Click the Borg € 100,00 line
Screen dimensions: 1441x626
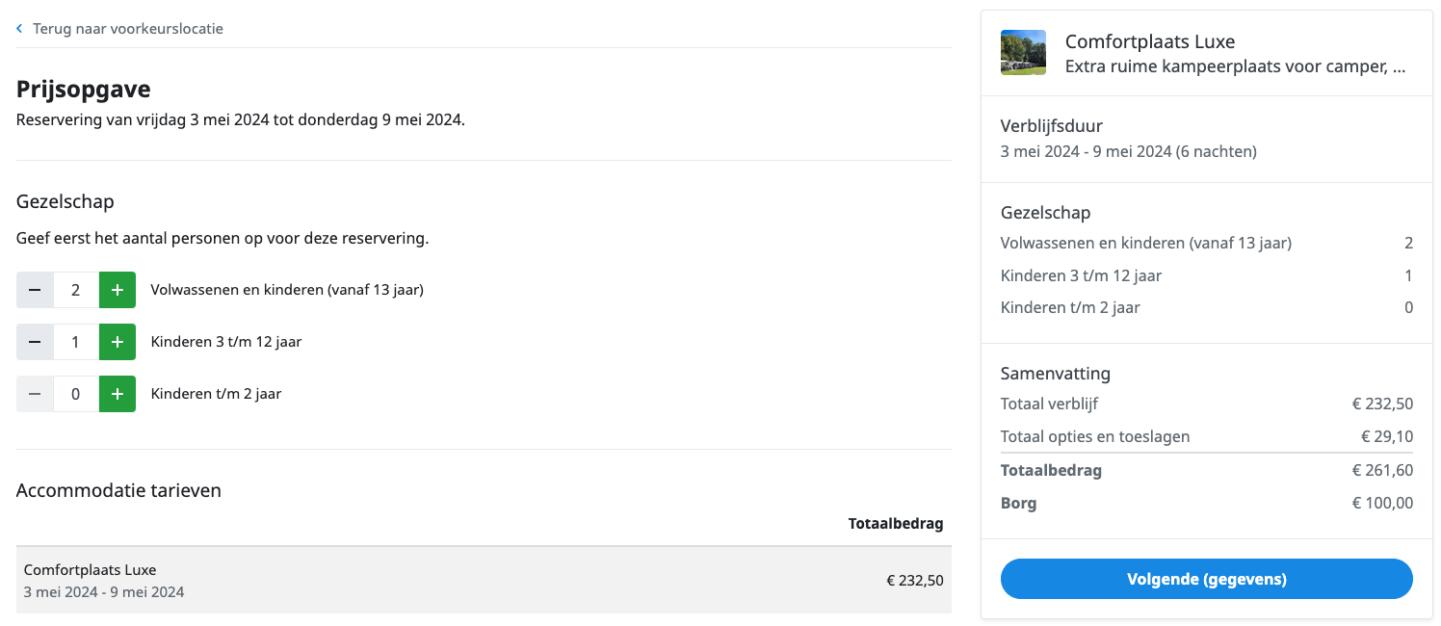click(x=1206, y=503)
